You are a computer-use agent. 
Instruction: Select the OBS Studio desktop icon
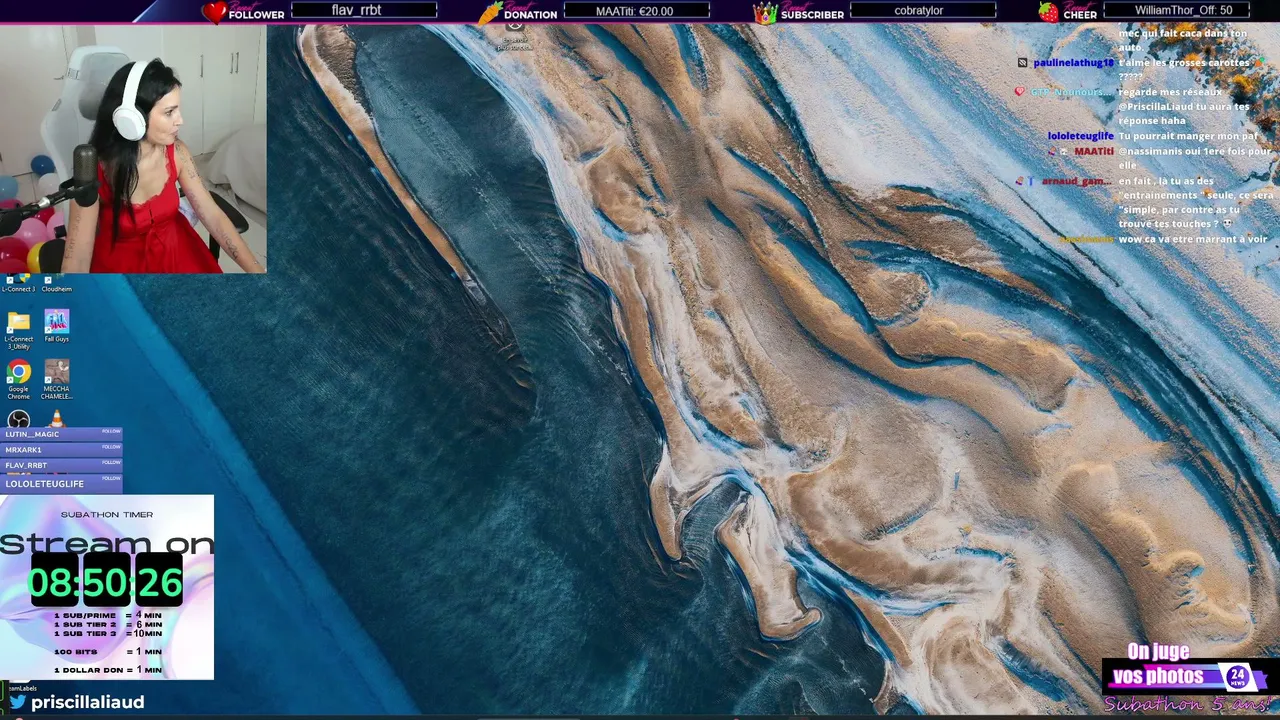[18, 419]
